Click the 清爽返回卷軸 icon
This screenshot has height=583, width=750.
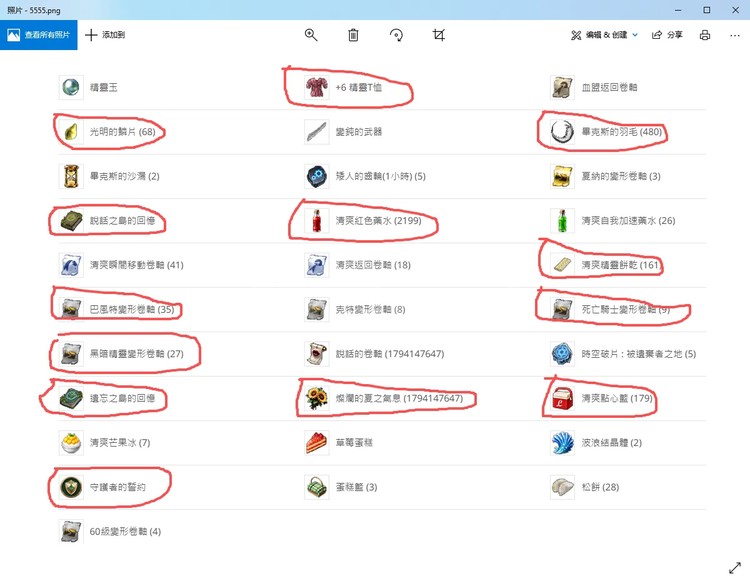[x=317, y=265]
